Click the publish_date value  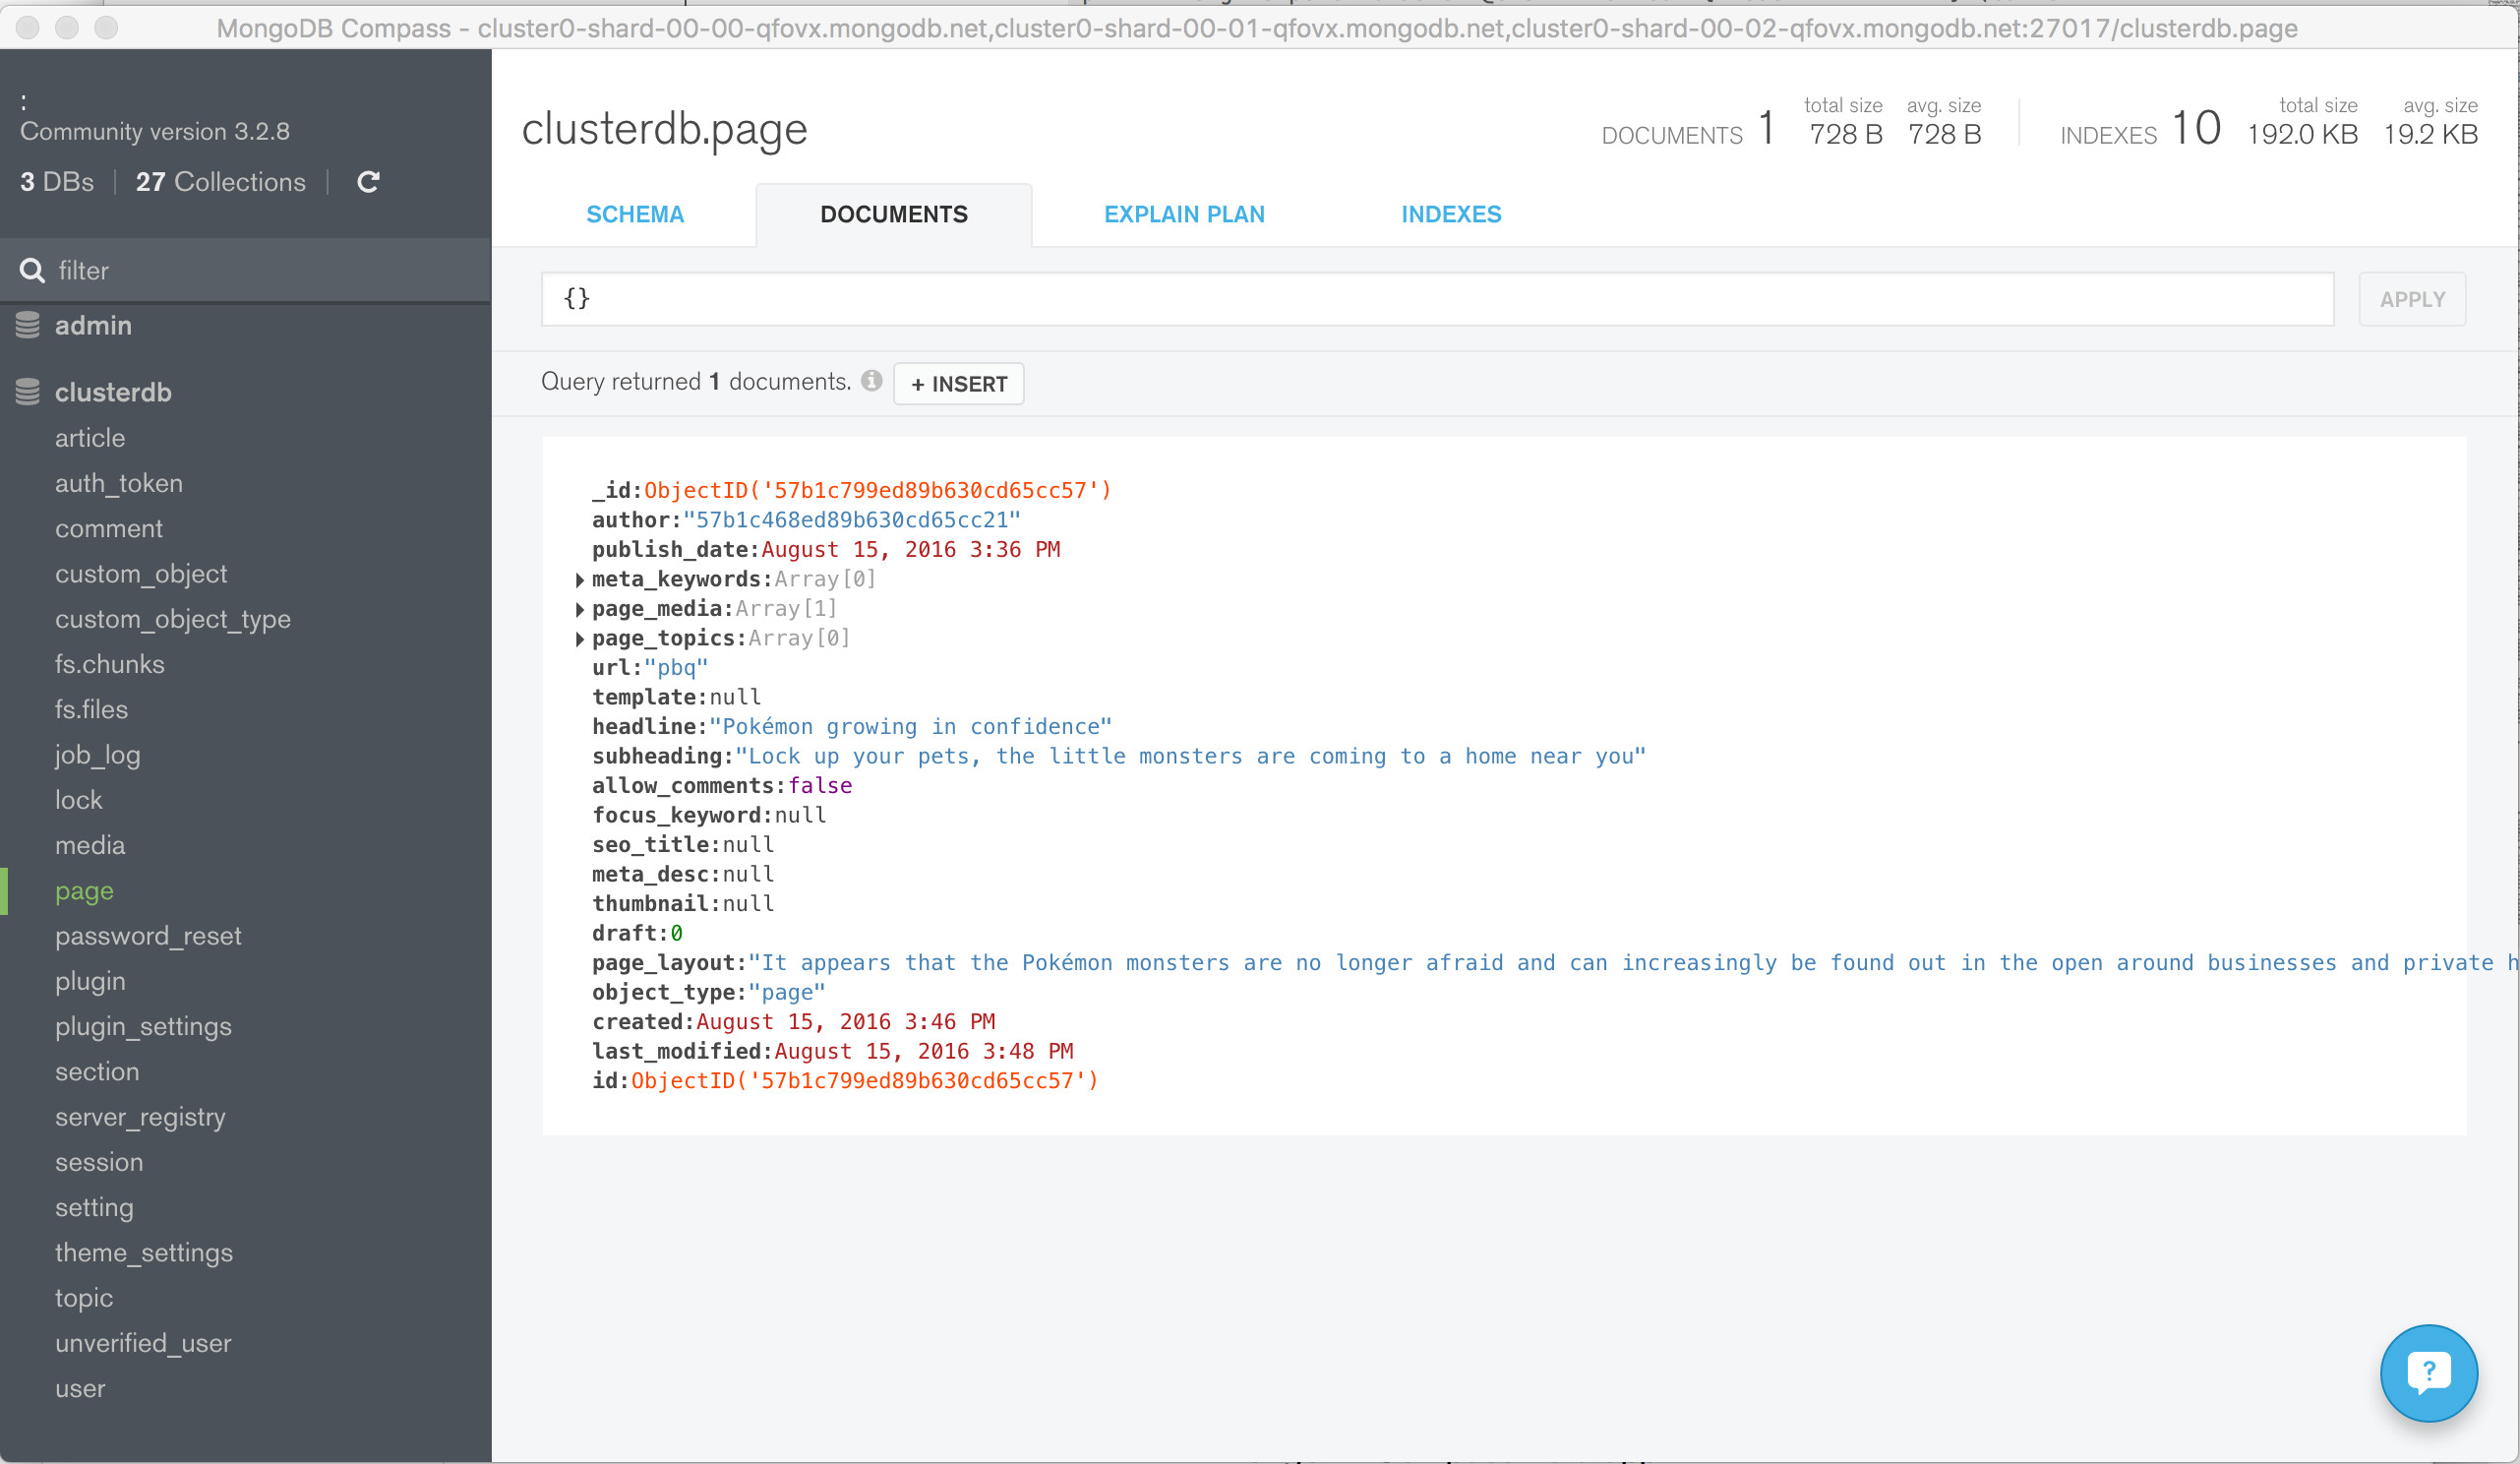pos(911,550)
